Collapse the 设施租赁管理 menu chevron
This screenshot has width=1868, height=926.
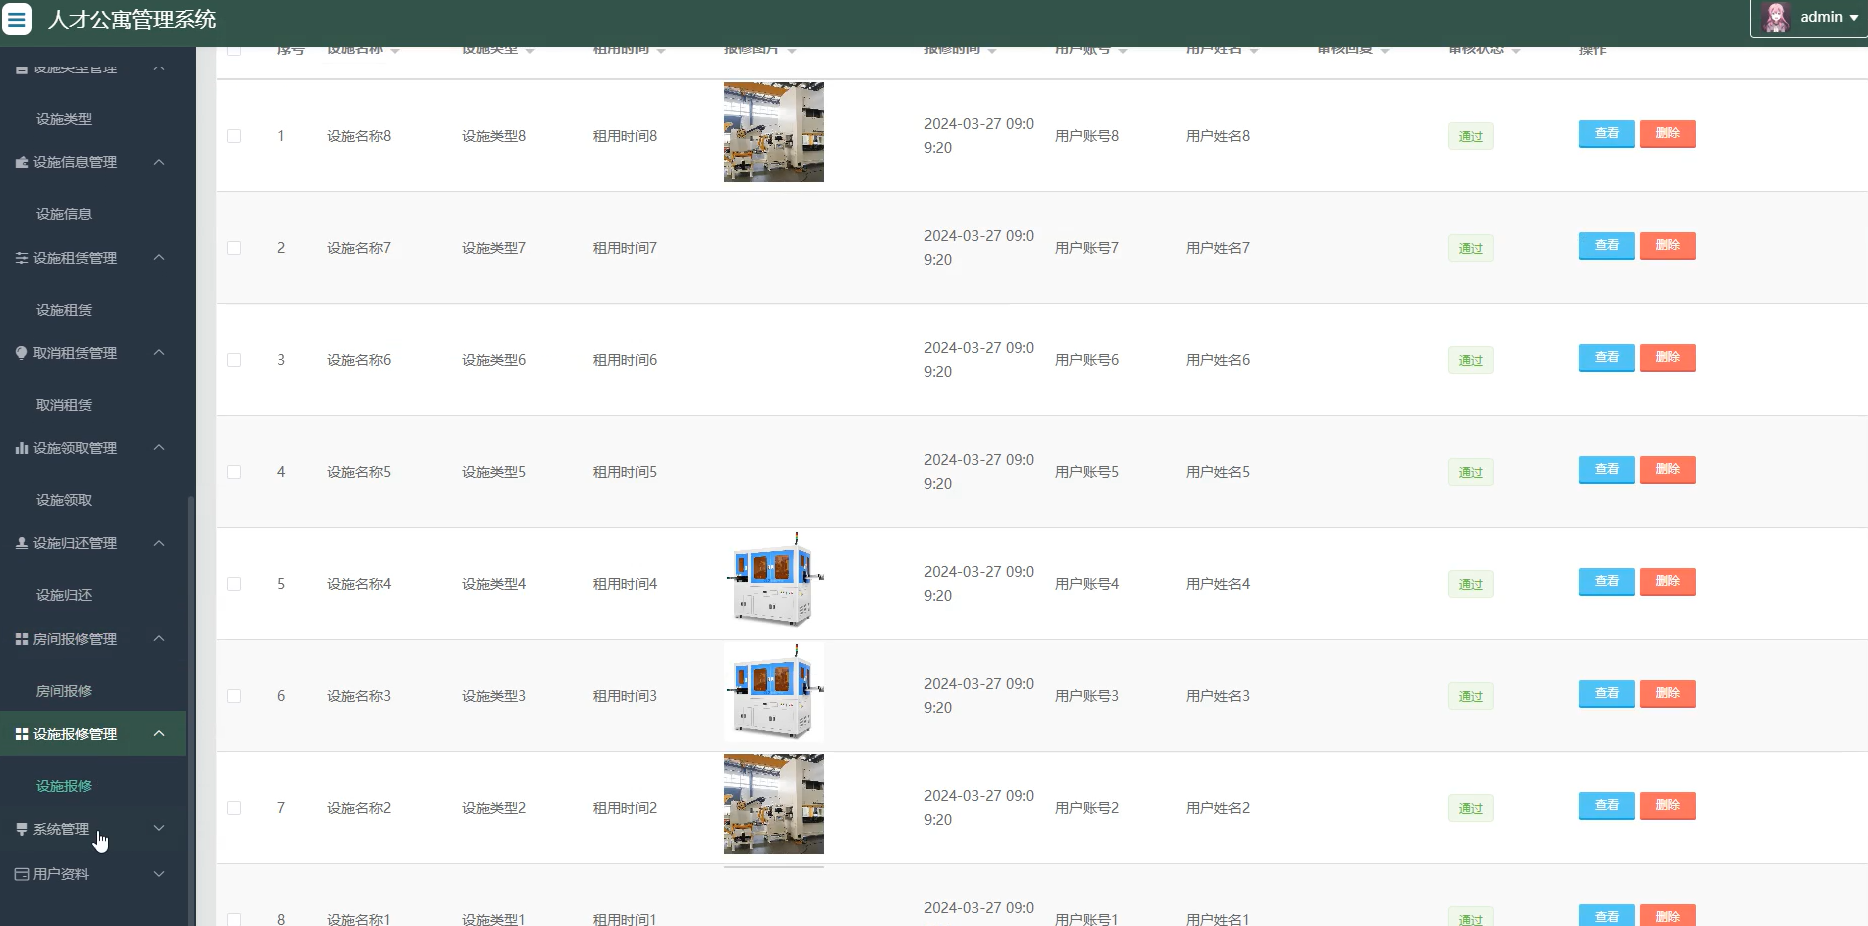coord(159,258)
